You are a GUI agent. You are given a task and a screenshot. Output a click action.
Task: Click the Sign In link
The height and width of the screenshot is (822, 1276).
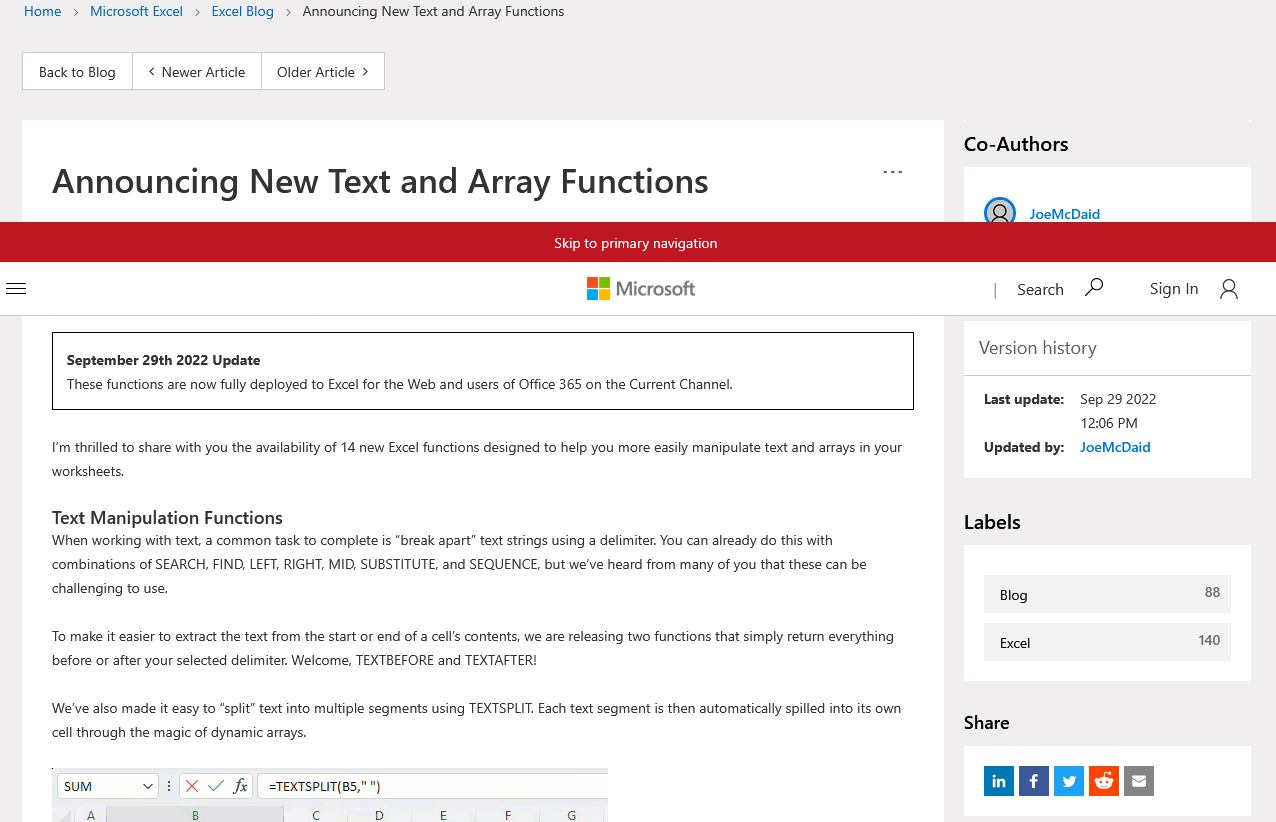tap(1174, 288)
